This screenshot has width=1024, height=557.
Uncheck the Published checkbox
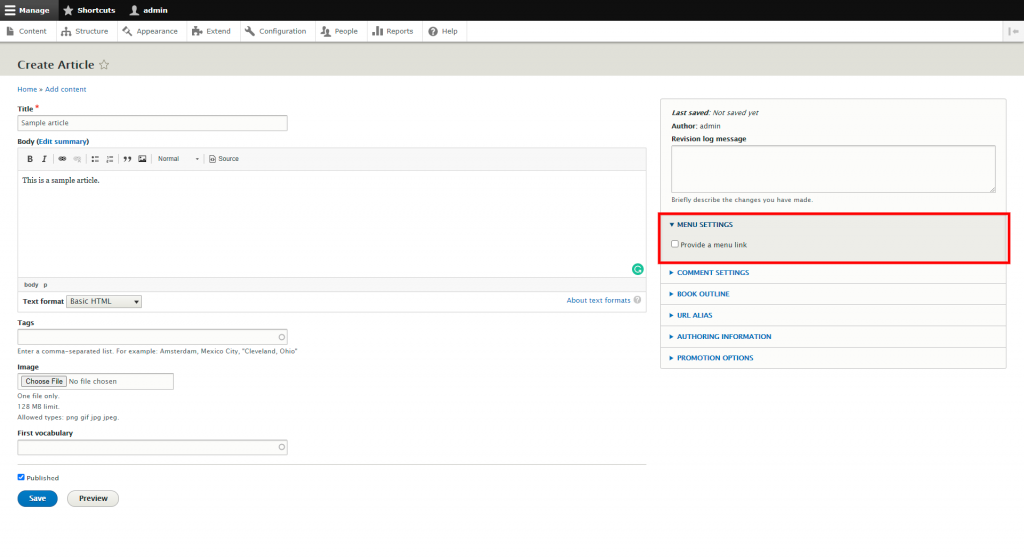22,477
